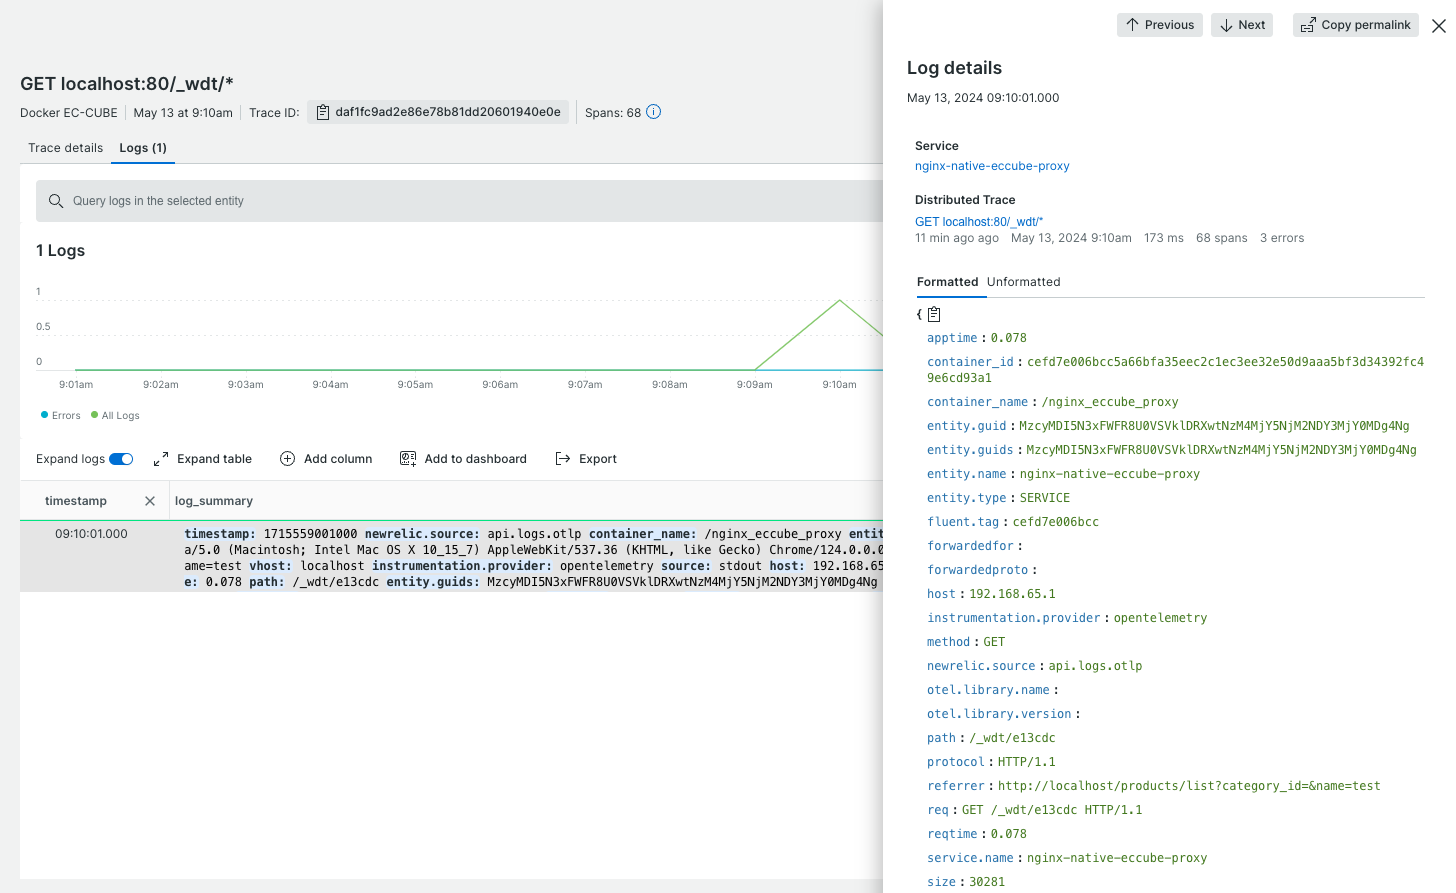The image size is (1456, 893).
Task: Click the service.name attribute key
Action: pos(970,858)
